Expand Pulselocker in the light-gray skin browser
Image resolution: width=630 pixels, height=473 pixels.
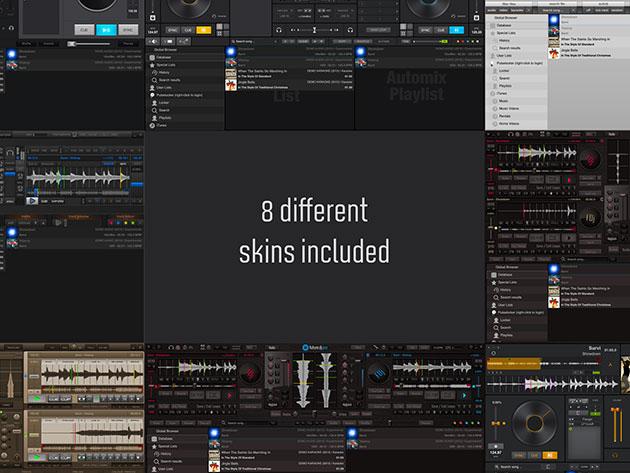(516, 63)
